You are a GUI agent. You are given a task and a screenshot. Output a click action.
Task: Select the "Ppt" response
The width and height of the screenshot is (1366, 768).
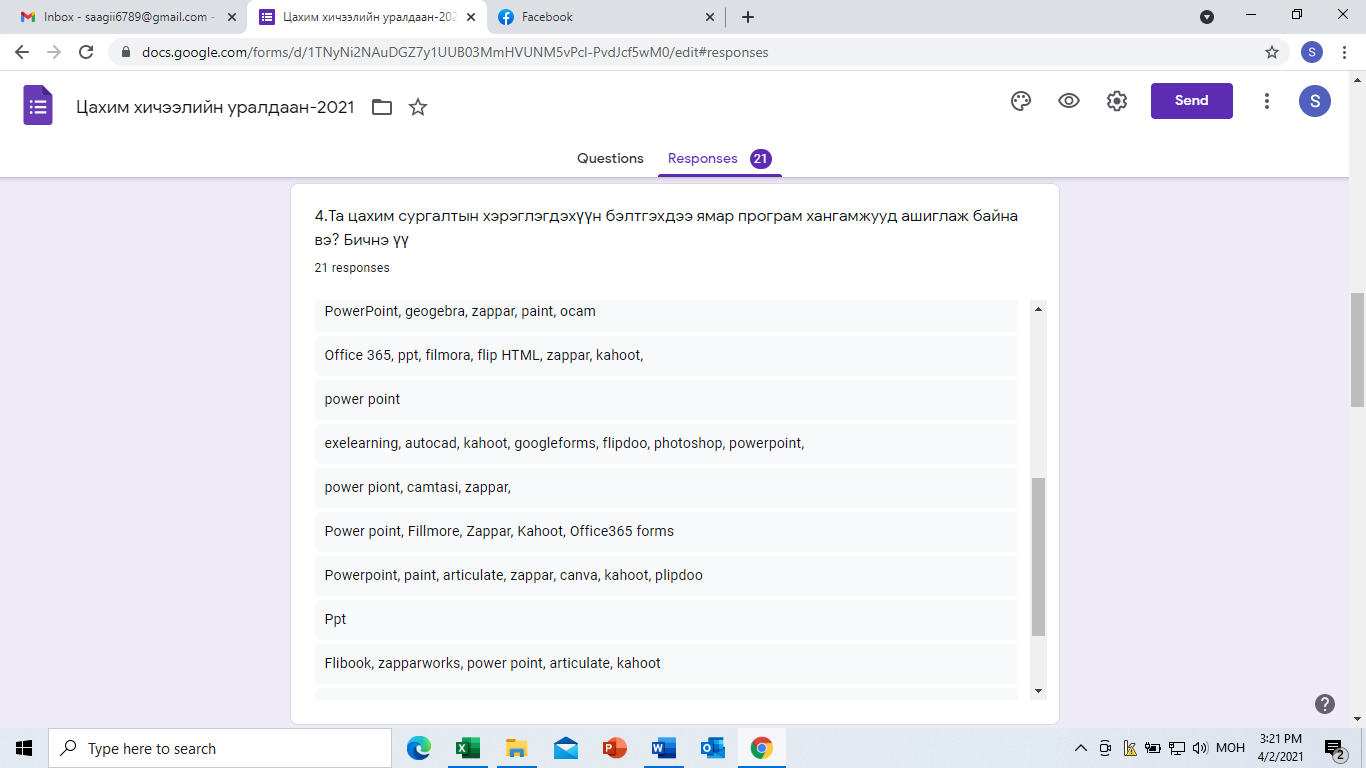[666, 619]
